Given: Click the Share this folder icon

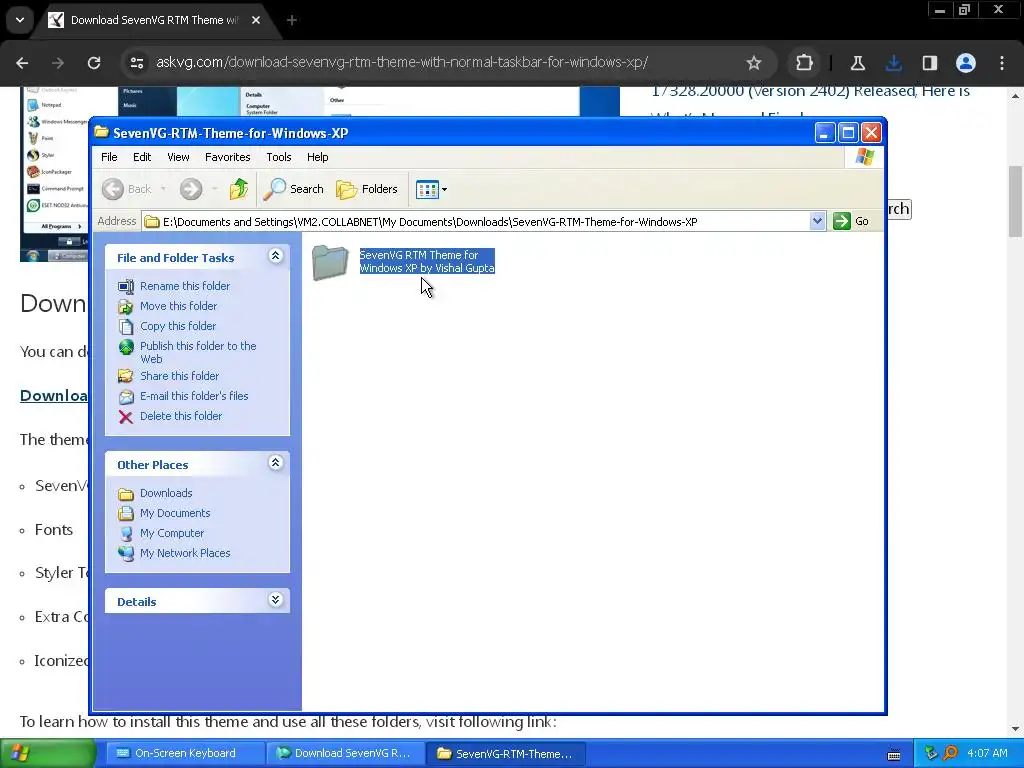Looking at the screenshot, I should click(x=125, y=376).
